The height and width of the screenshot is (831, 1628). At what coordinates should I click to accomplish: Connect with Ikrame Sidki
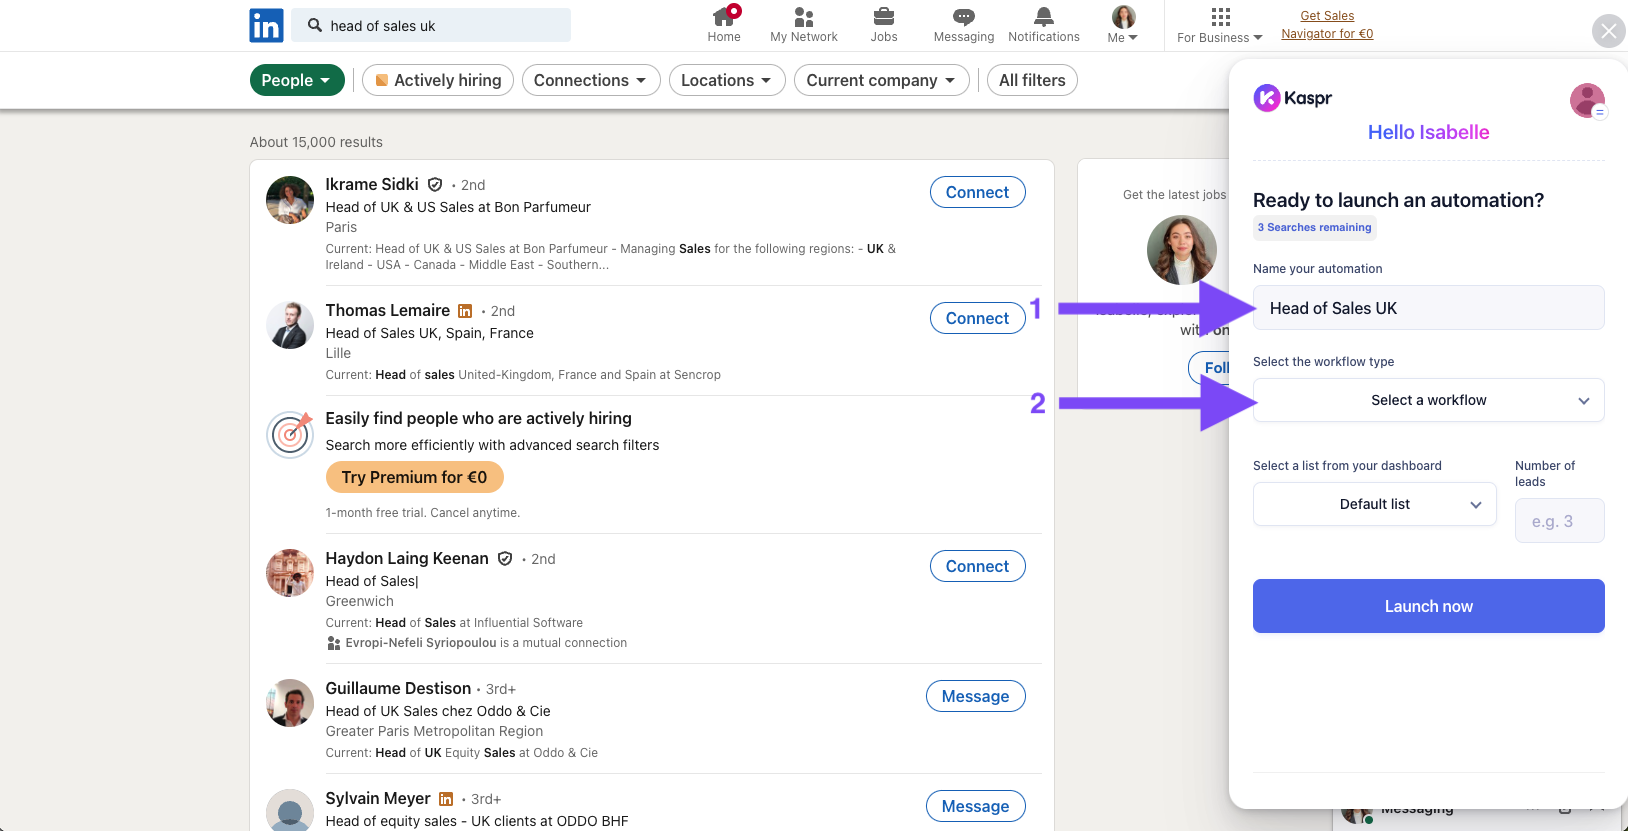tap(978, 192)
